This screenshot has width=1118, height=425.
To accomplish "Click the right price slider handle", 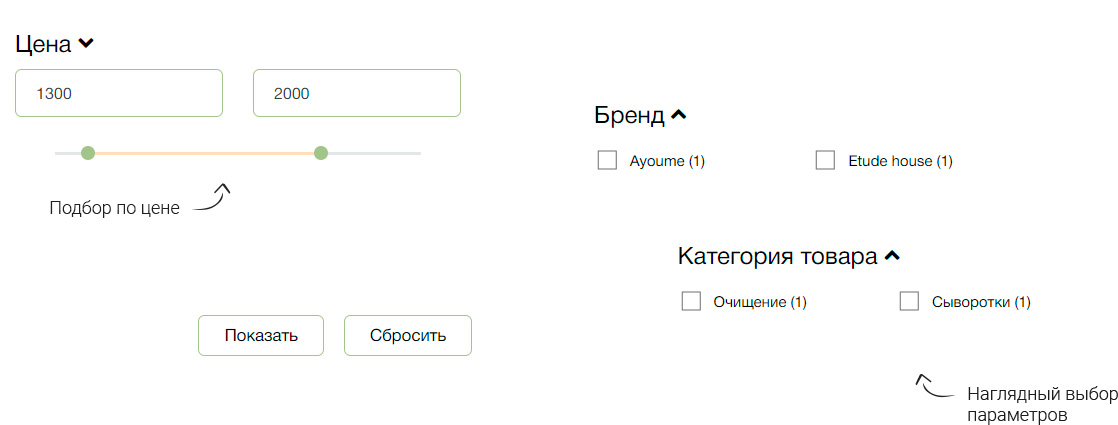I will [x=321, y=153].
